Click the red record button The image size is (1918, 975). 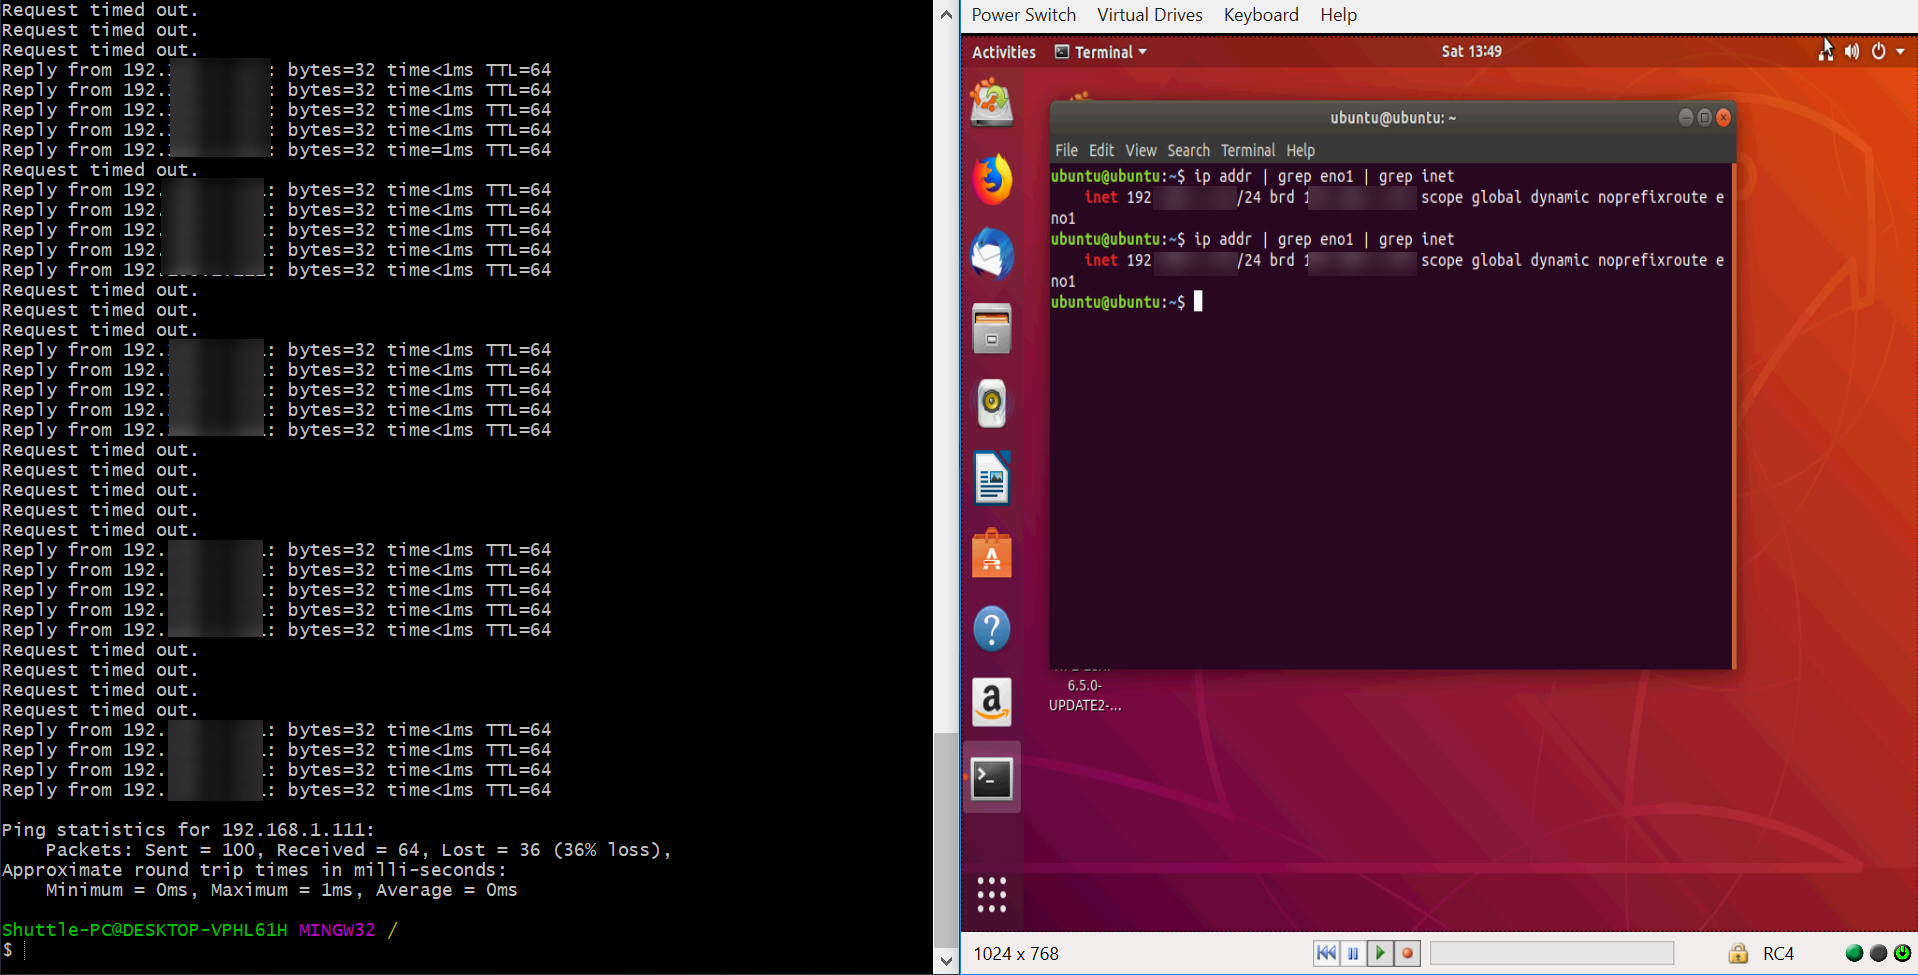point(1407,953)
